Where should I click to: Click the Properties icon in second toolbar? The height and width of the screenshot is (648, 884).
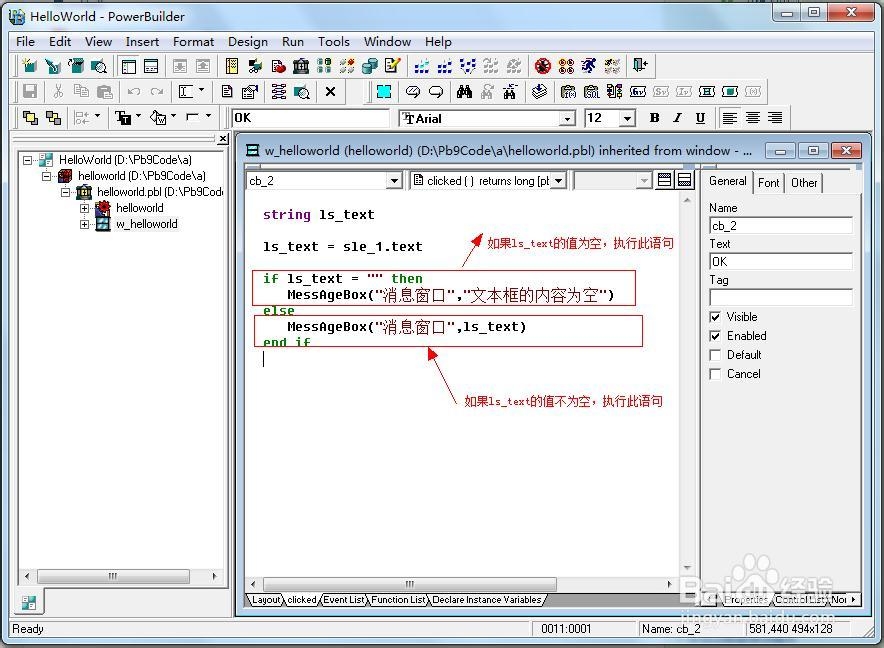point(249,91)
